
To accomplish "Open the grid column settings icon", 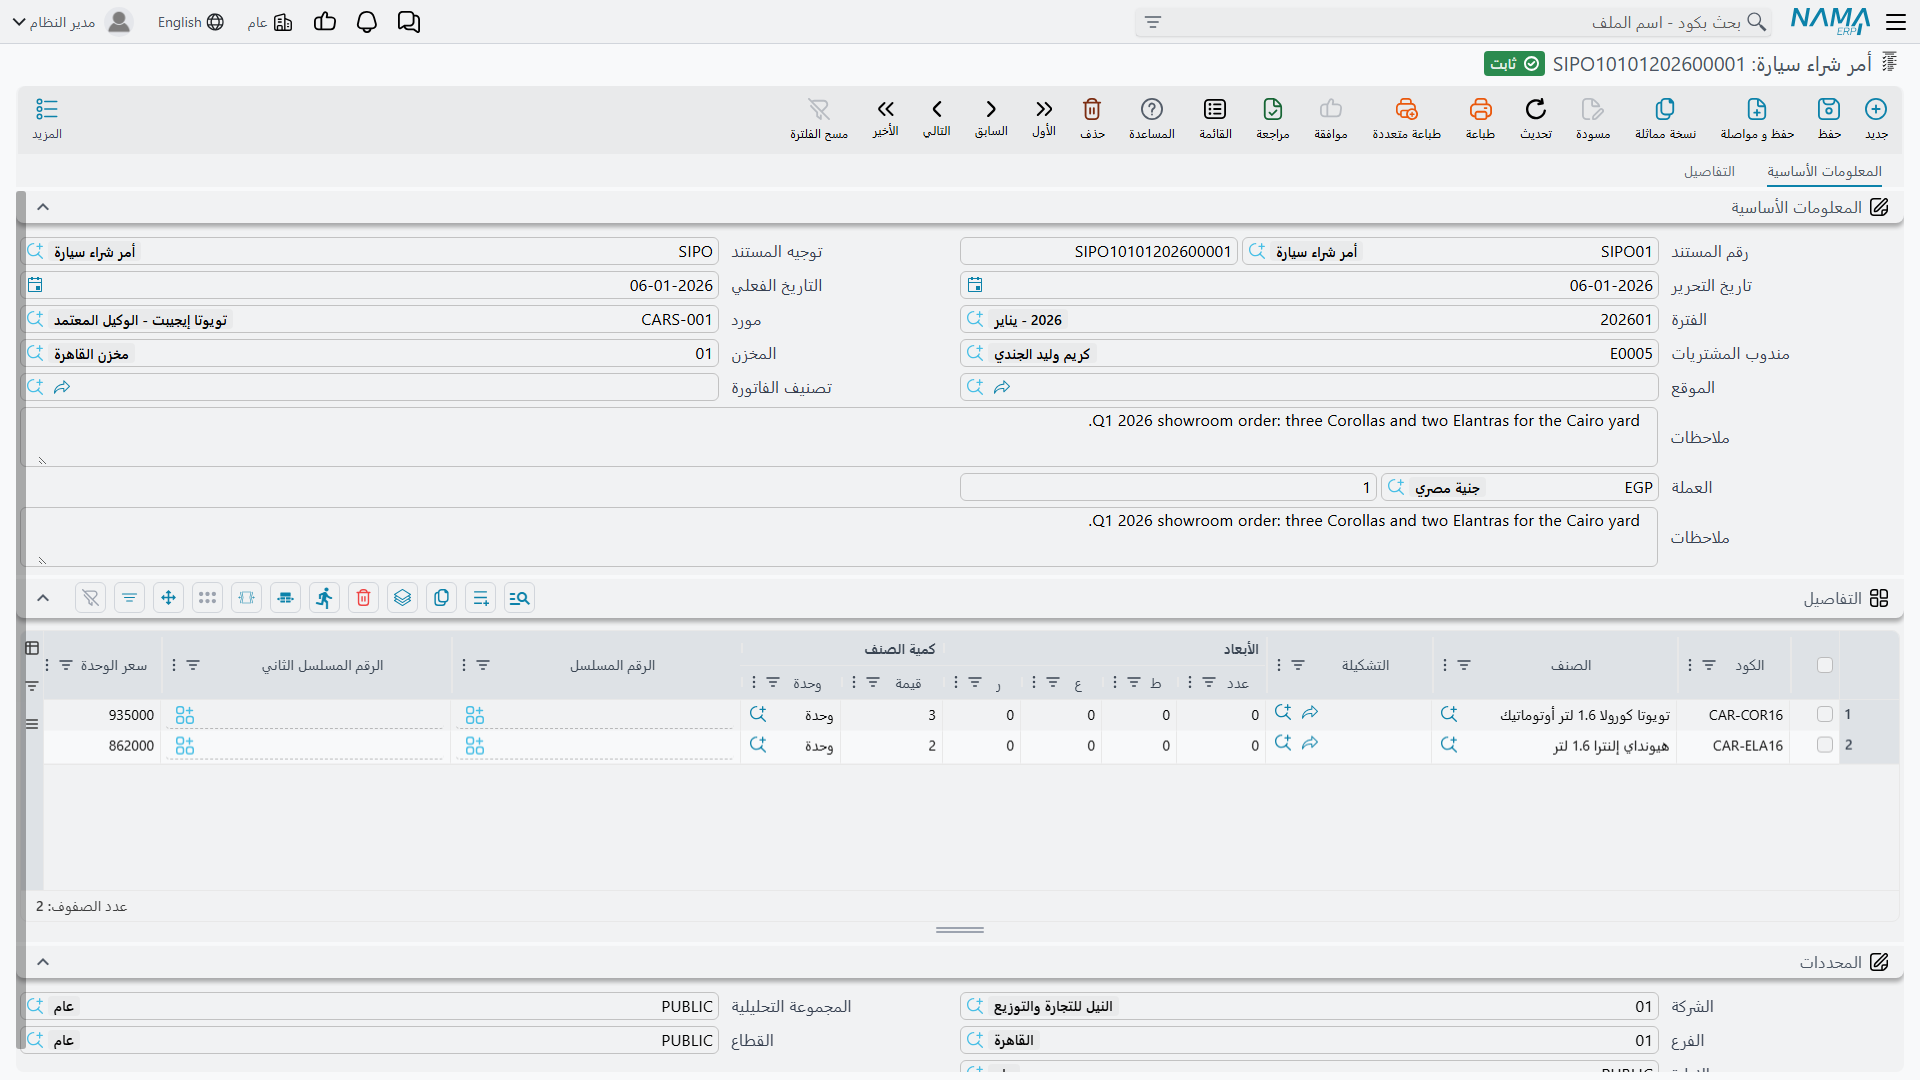I will pos(32,648).
